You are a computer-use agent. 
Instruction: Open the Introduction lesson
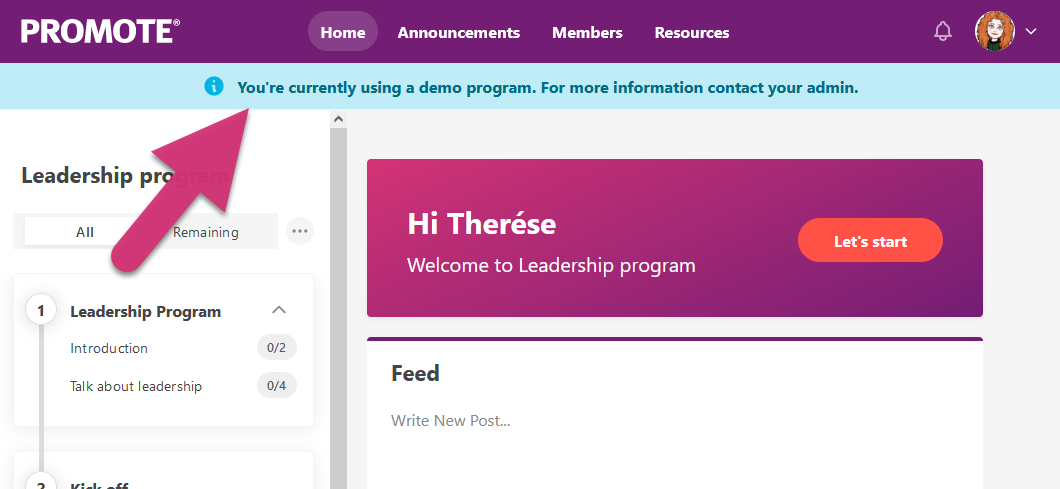coord(109,348)
